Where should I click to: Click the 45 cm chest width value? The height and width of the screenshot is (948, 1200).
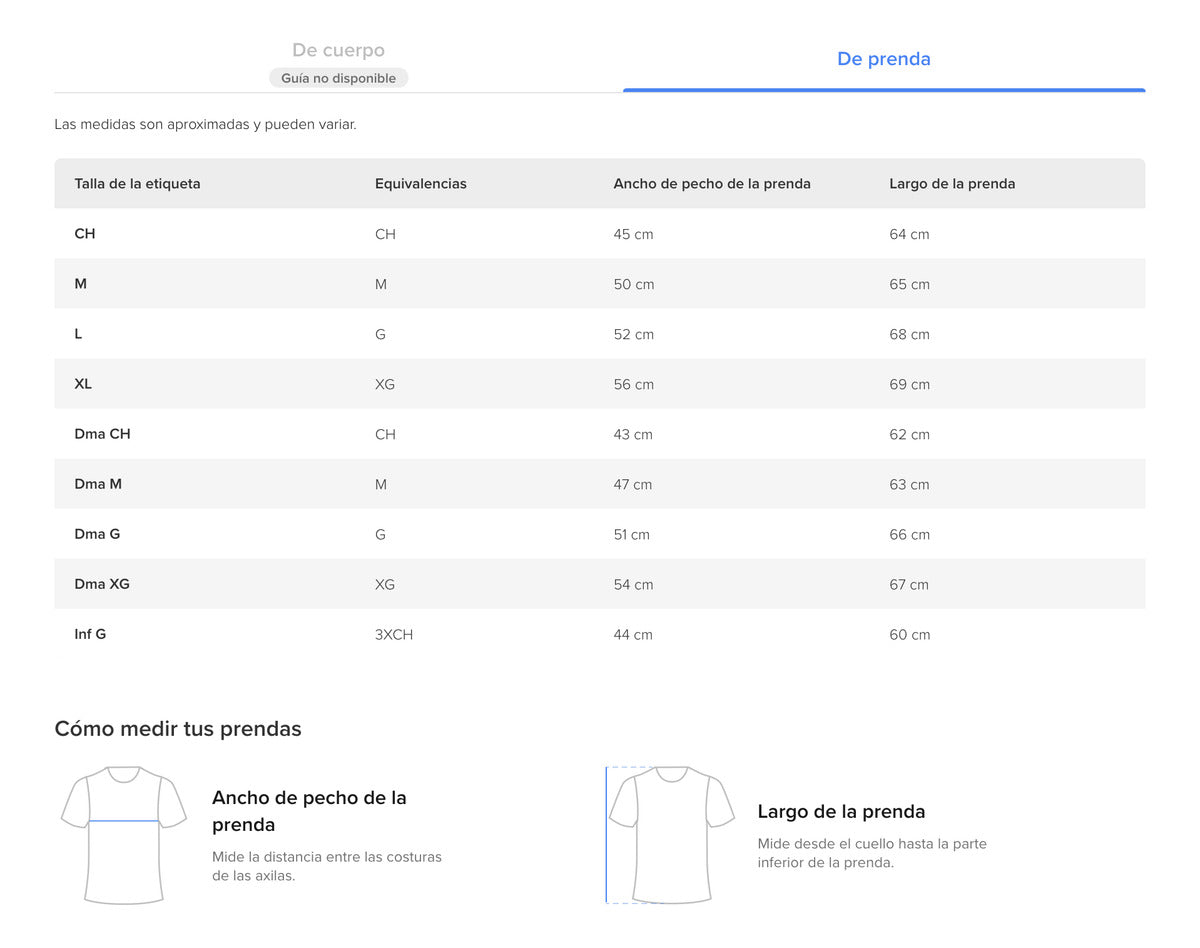coord(633,234)
